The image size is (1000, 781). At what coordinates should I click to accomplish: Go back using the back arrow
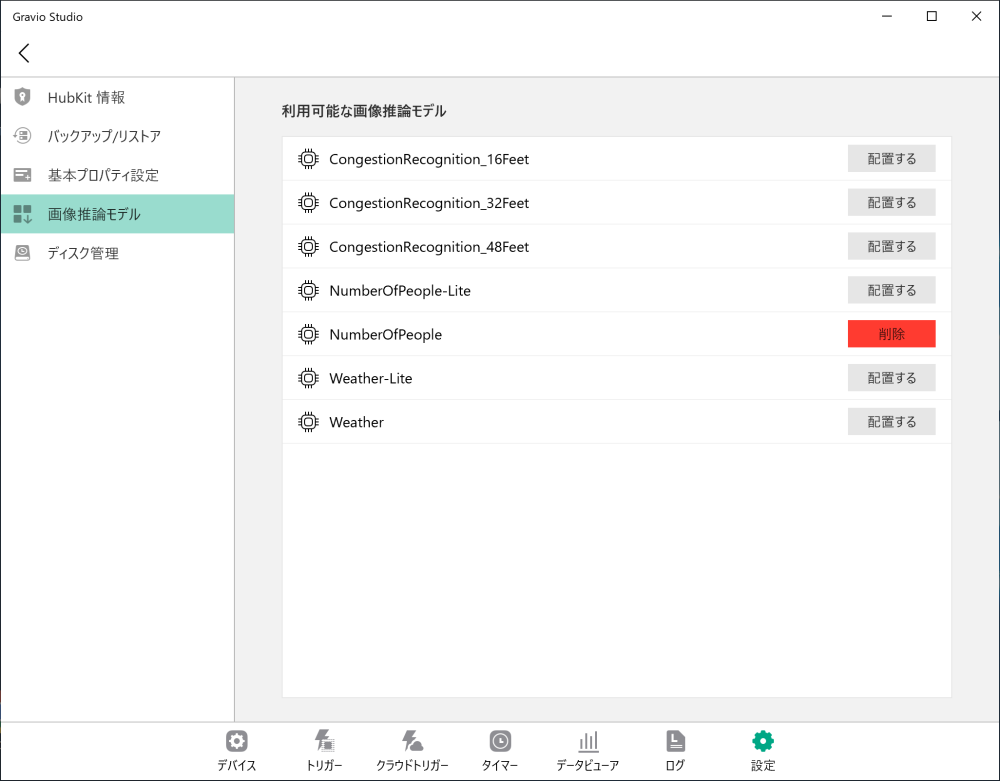tap(24, 53)
